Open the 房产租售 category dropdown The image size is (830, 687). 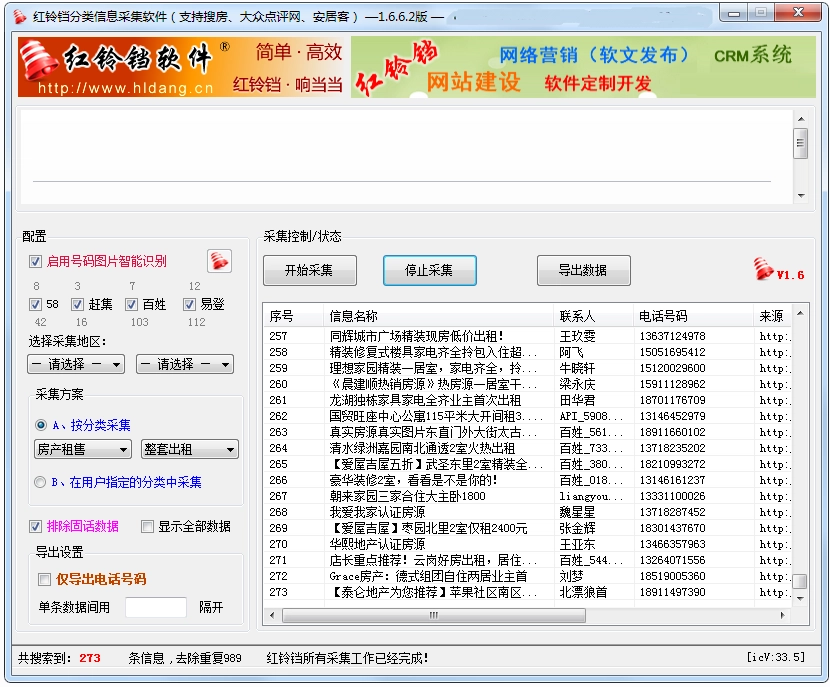click(82, 449)
